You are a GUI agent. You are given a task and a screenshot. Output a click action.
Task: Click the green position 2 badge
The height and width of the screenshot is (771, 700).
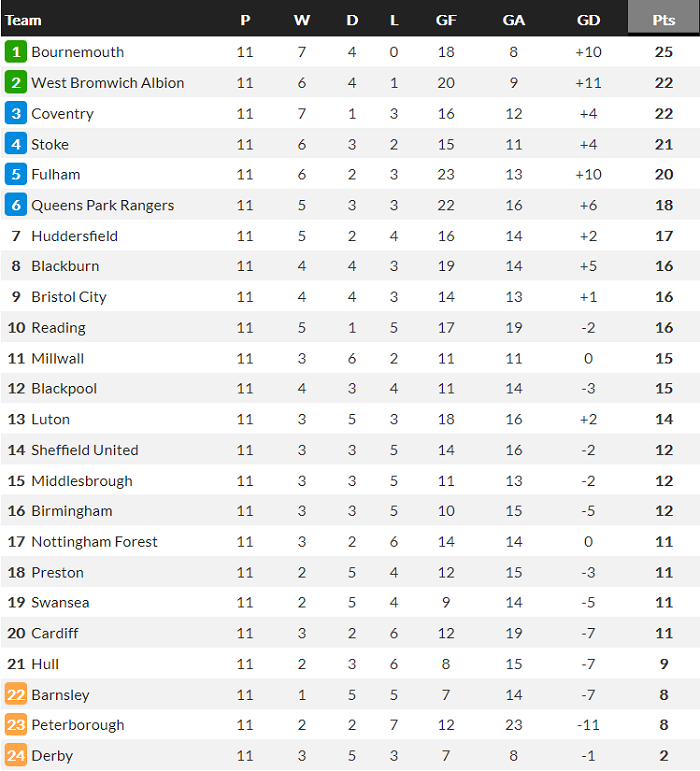click(x=15, y=83)
